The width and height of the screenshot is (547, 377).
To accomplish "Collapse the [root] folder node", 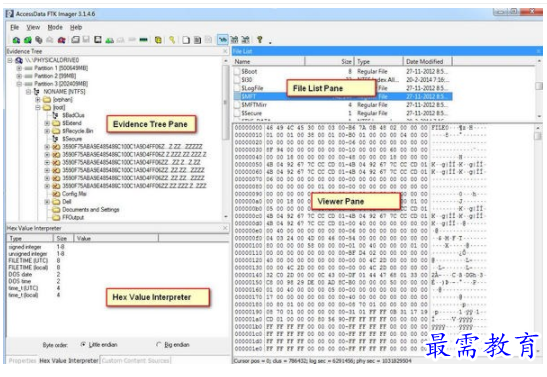I will click(38, 108).
